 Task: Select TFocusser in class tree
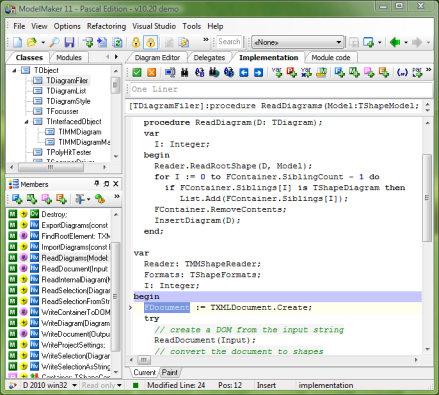(62, 111)
